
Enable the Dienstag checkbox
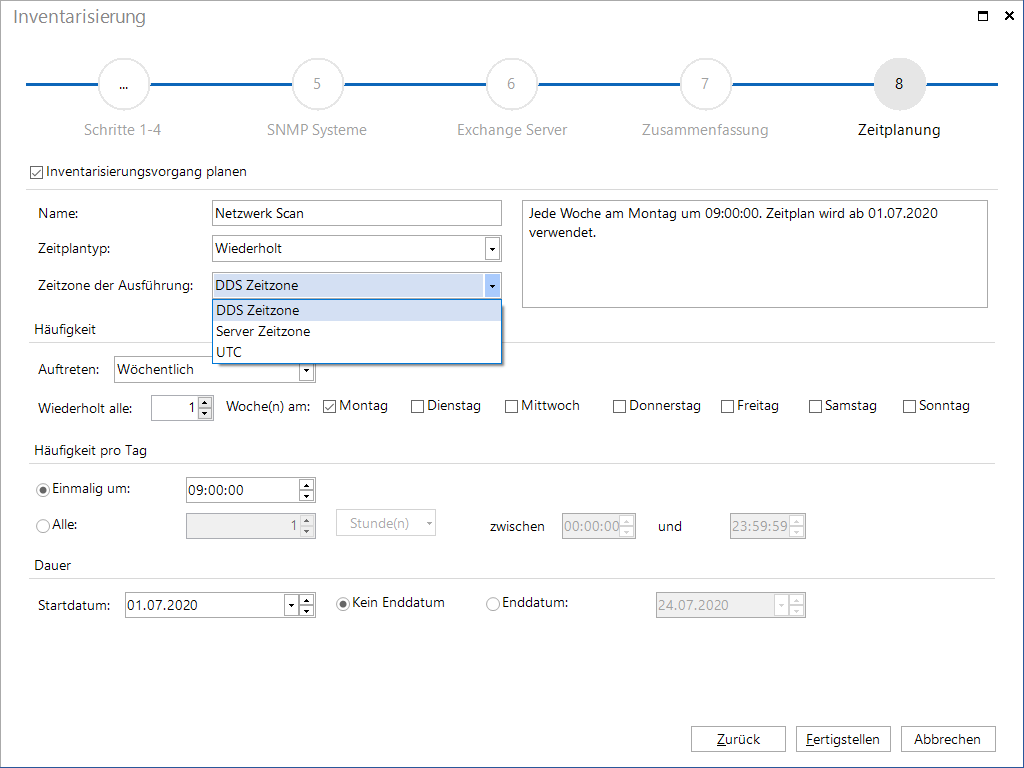417,406
